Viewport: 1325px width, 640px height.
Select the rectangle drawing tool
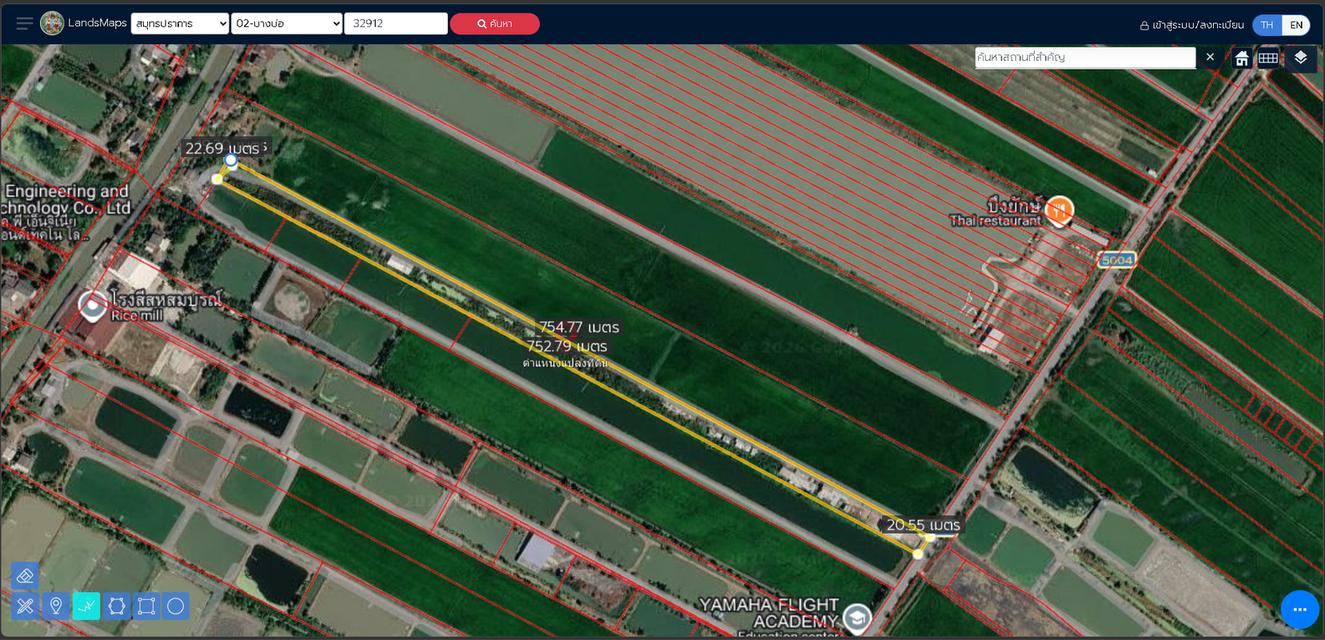[146, 606]
